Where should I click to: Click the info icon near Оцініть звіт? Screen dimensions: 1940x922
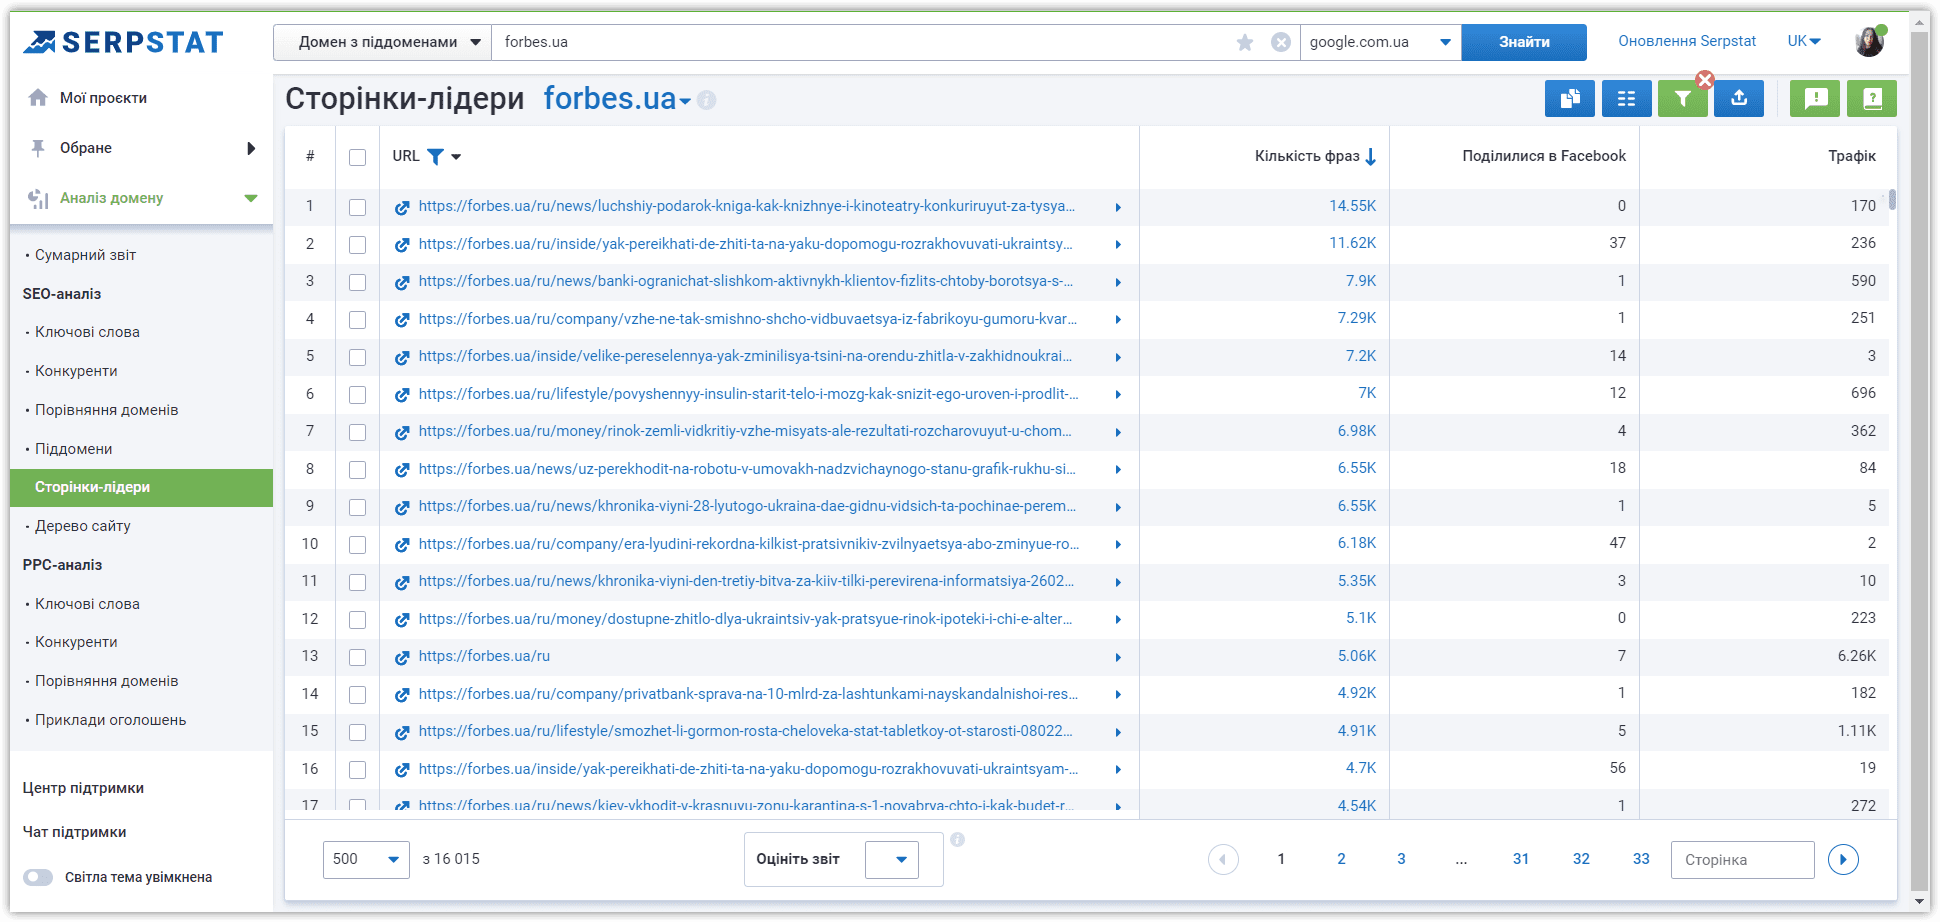957,840
